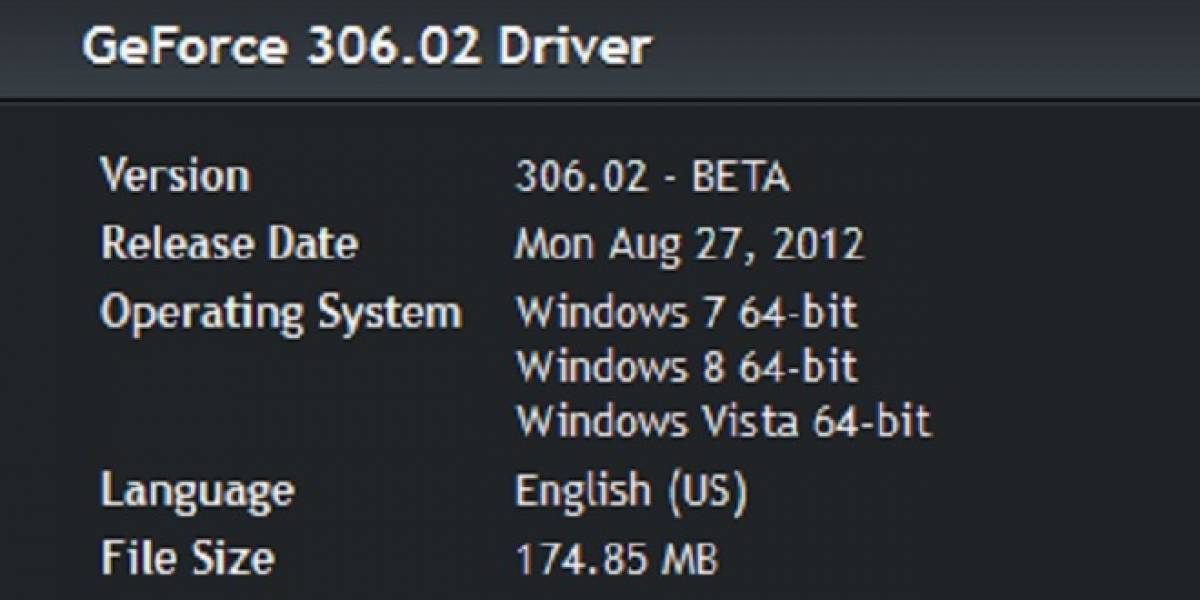Select the "Release Date" label
This screenshot has height=600, width=1200.
click(x=229, y=243)
